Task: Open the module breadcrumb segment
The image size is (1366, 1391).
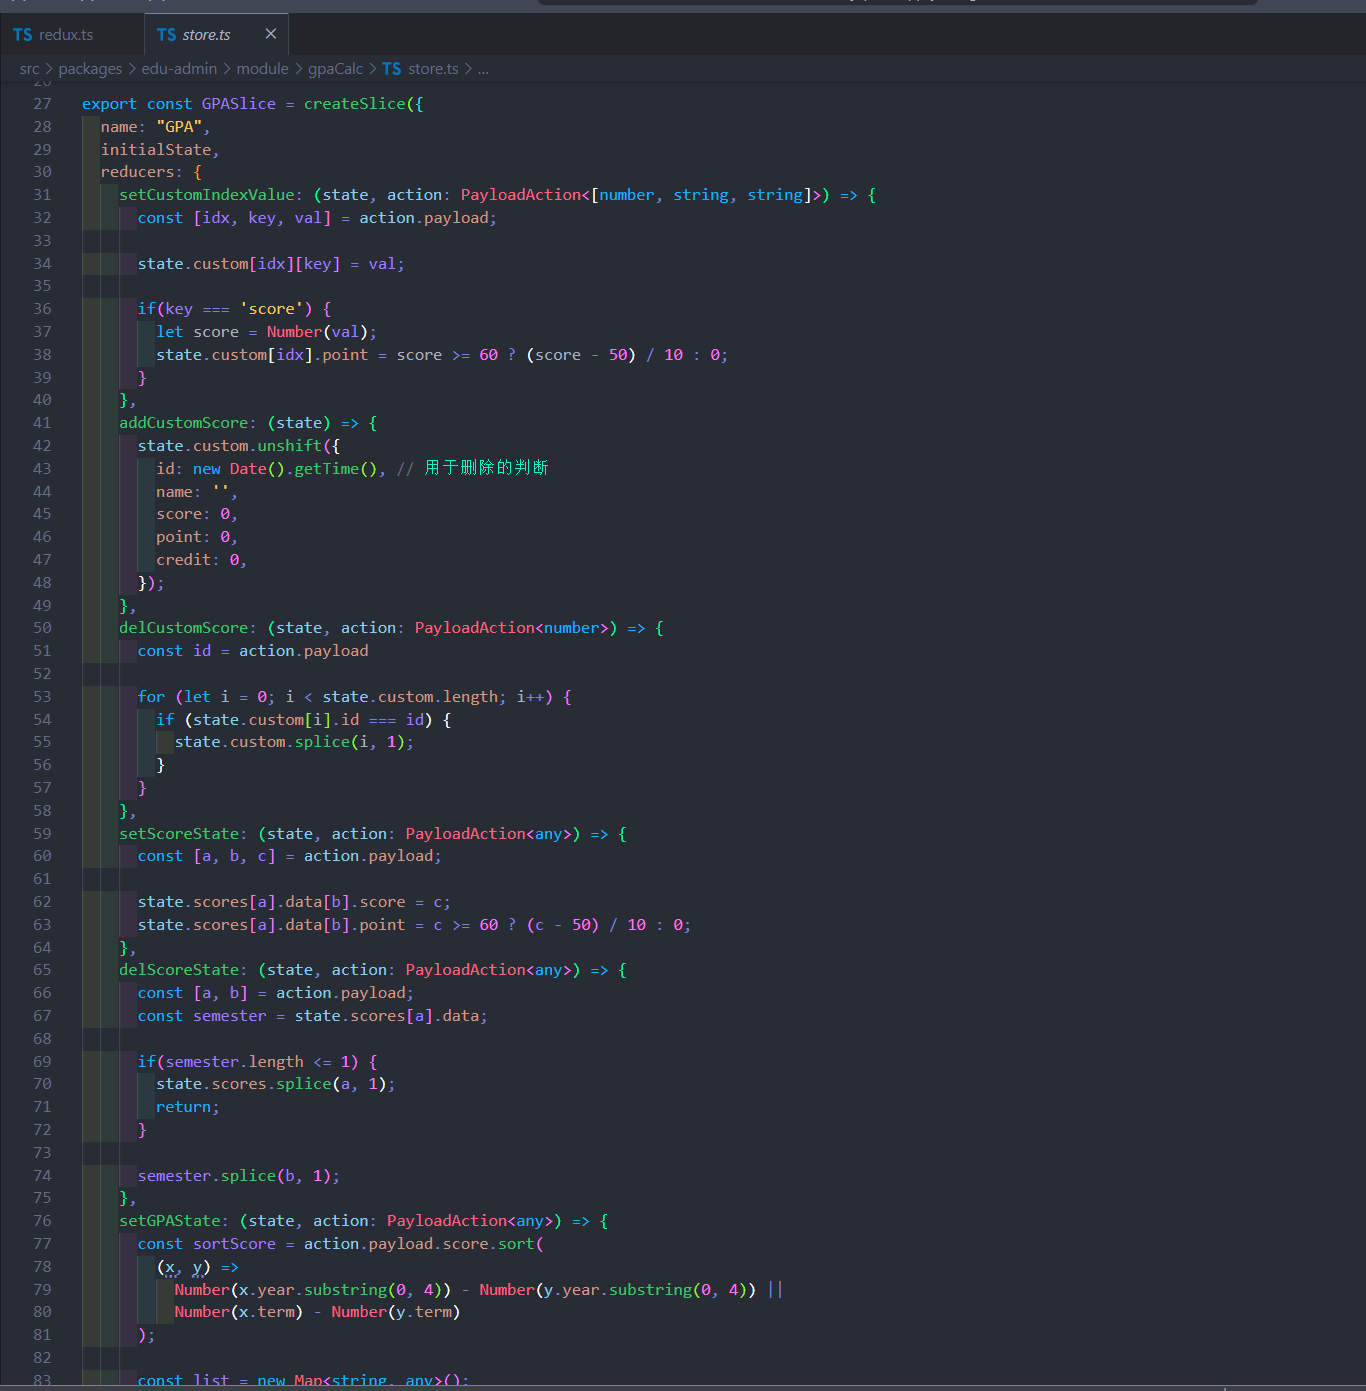Action: click(x=263, y=69)
